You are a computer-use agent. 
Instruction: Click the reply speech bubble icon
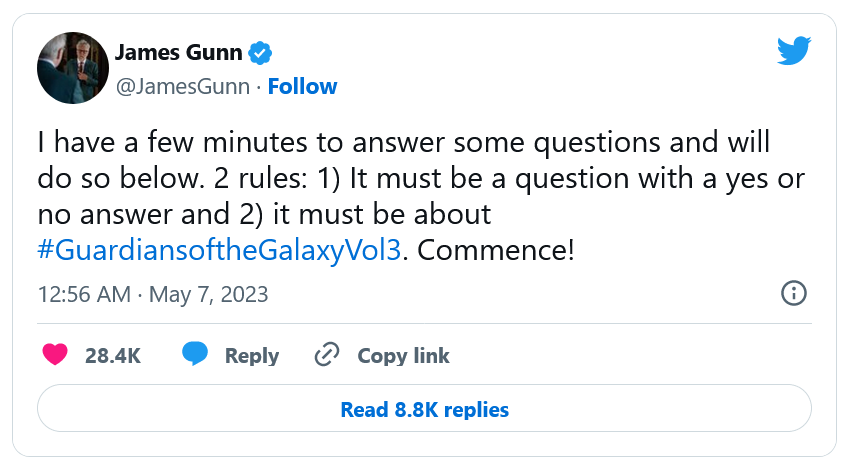point(195,355)
